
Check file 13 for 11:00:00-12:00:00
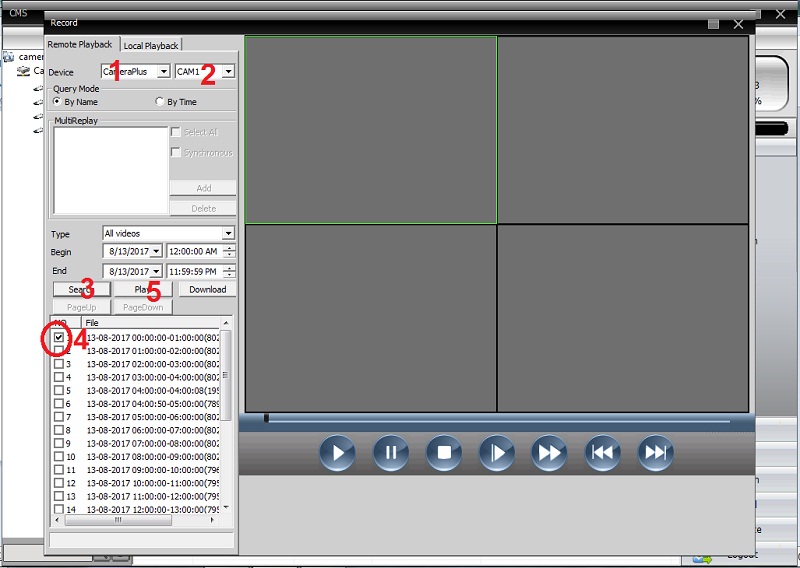pos(59,496)
